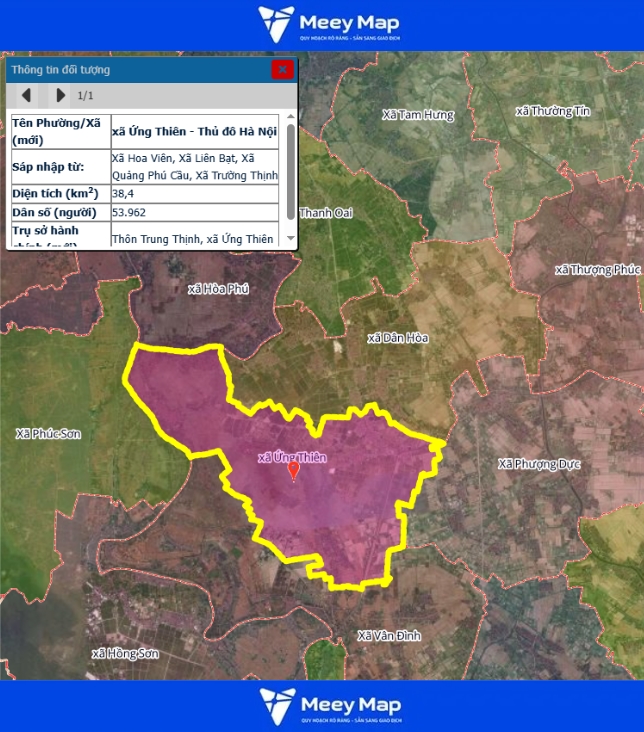
Task: Click the top Meey Map logo
Action: (321, 24)
